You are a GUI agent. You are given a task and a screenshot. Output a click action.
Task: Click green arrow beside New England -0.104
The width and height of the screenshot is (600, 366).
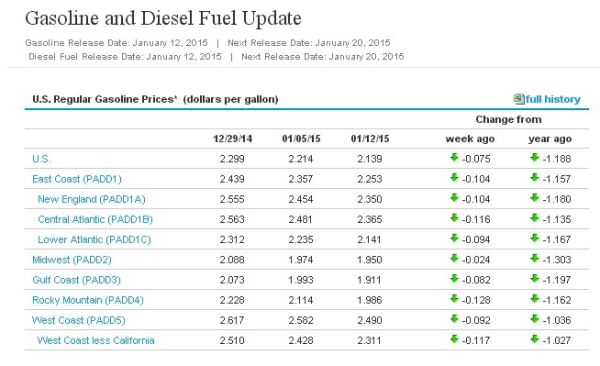pyautogui.click(x=454, y=198)
